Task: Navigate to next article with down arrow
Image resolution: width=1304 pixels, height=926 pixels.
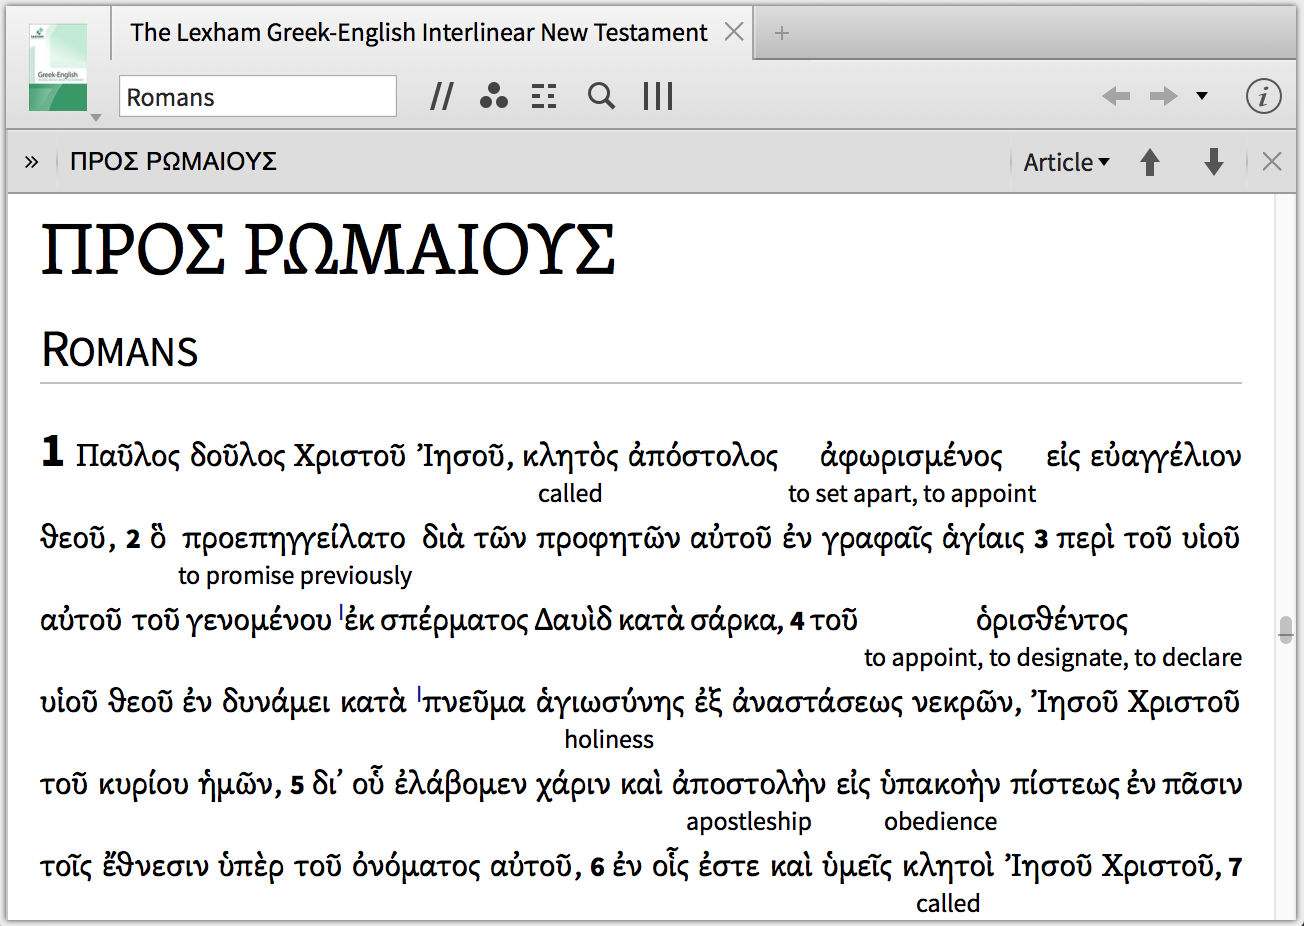Action: click(1213, 161)
